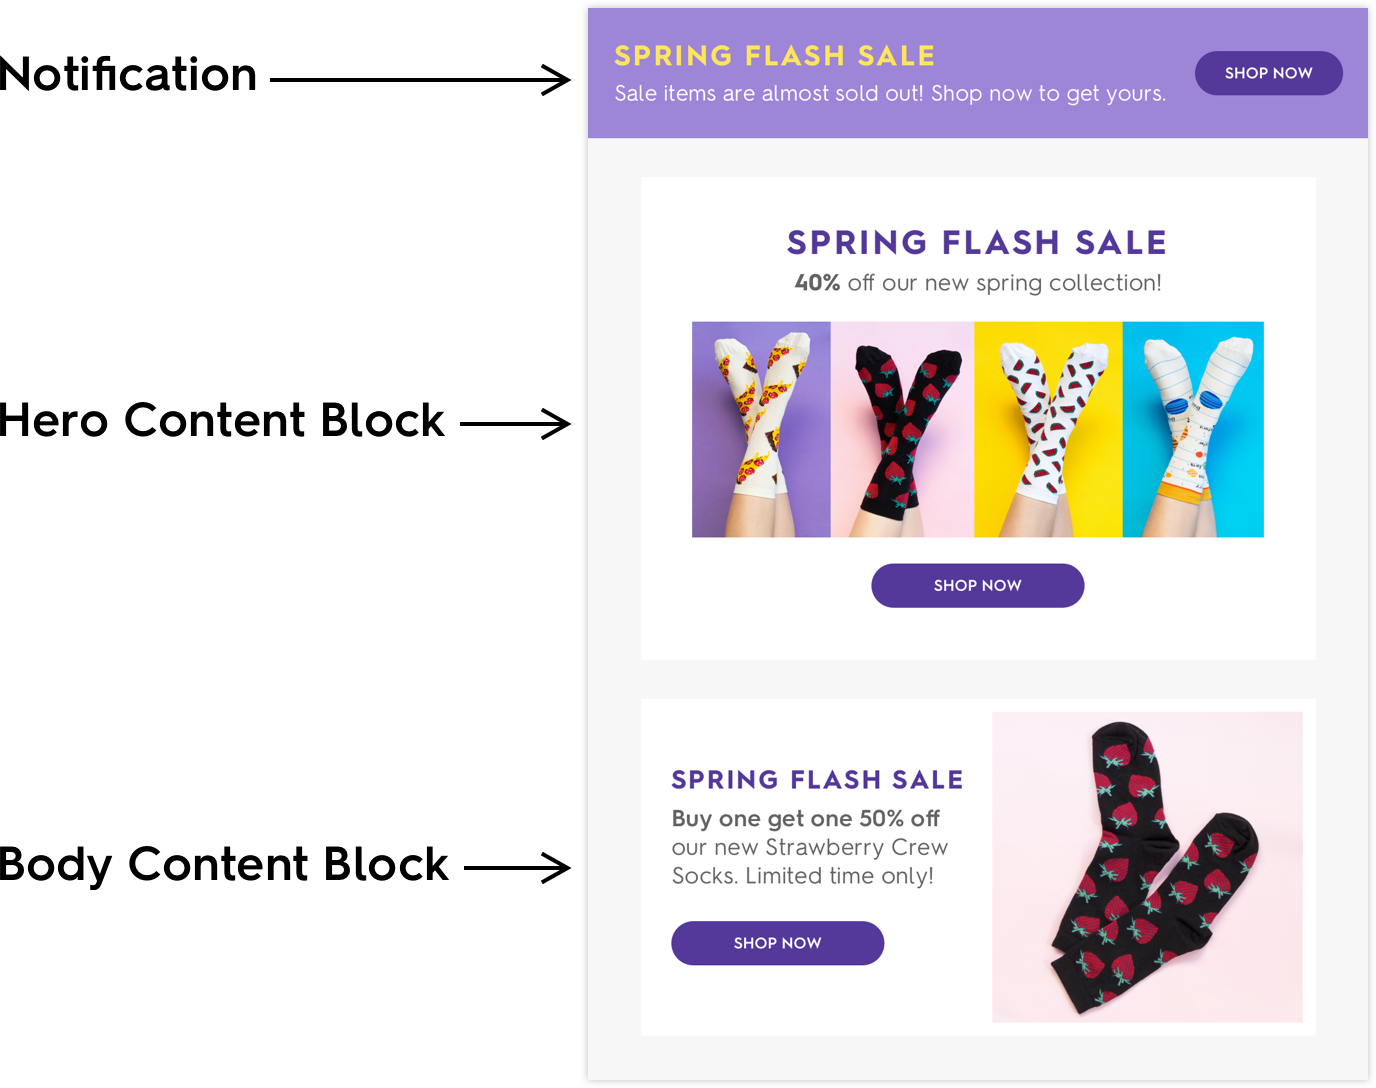Screen dimensions: 1376x1088
Task: Click yellow Spring Flash Sale banner heading
Action: 774,56
